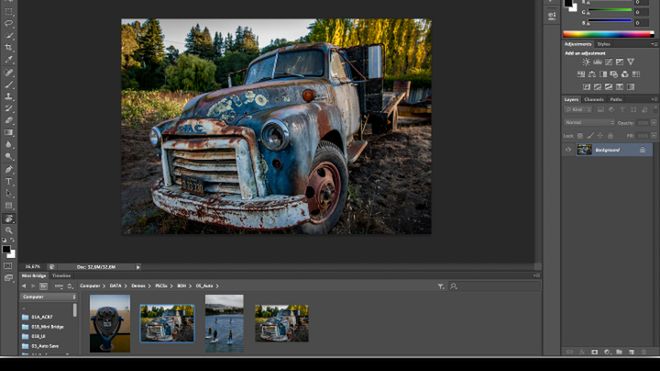Select the Lasso tool
The image size is (660, 371).
[x=8, y=23]
